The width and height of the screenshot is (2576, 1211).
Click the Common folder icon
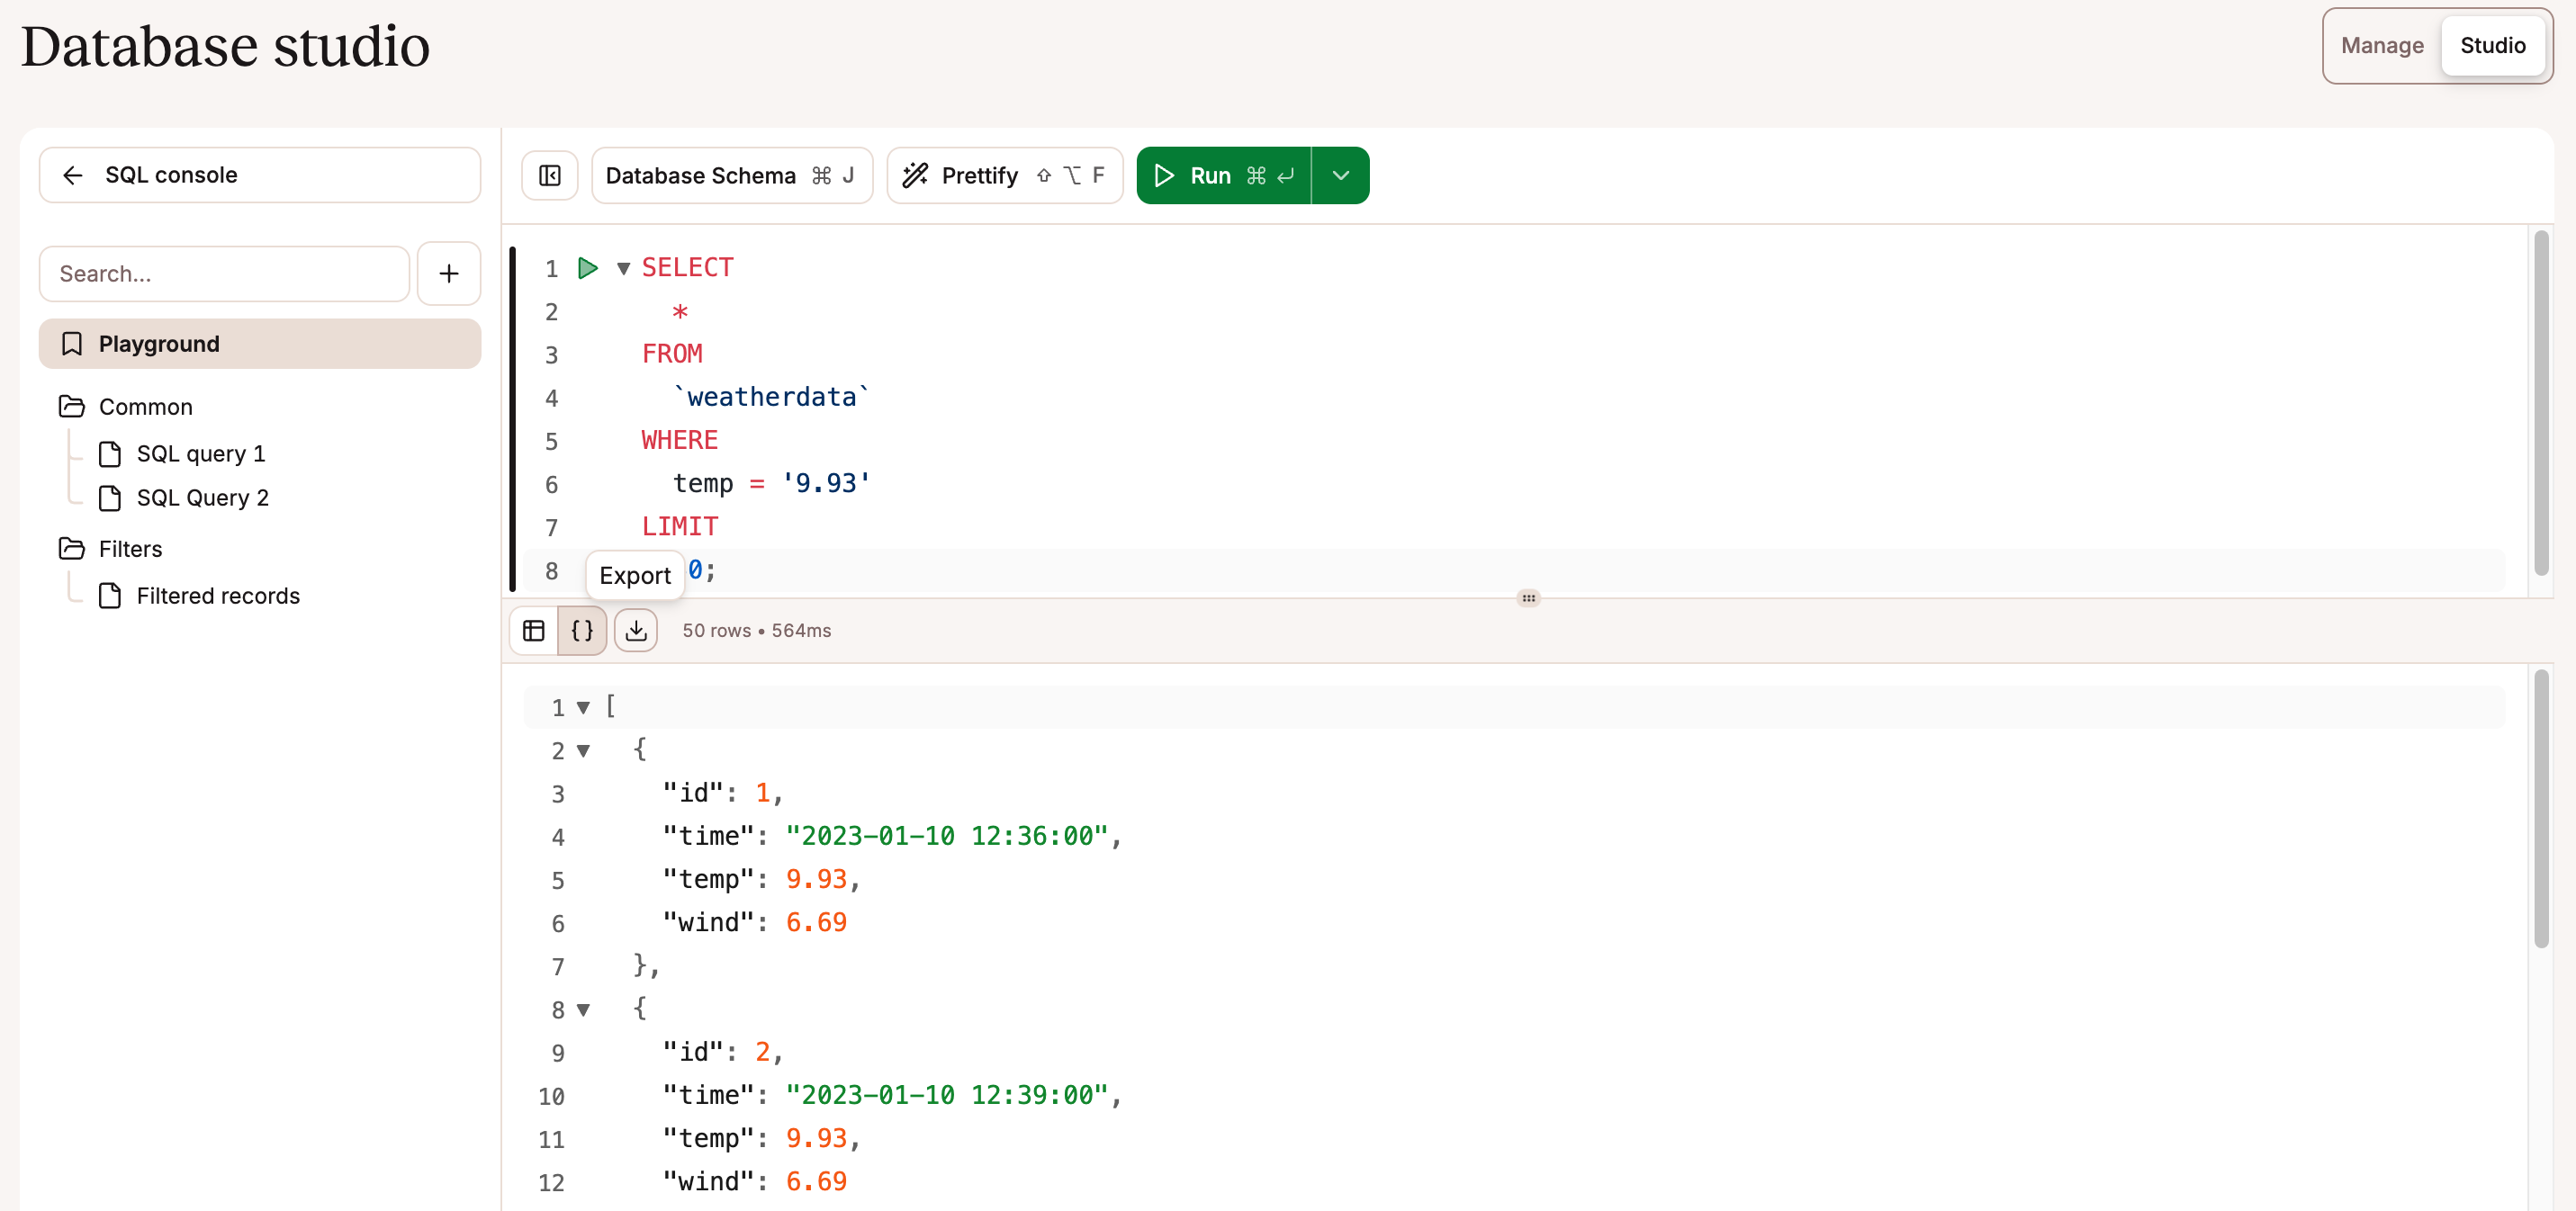click(72, 406)
